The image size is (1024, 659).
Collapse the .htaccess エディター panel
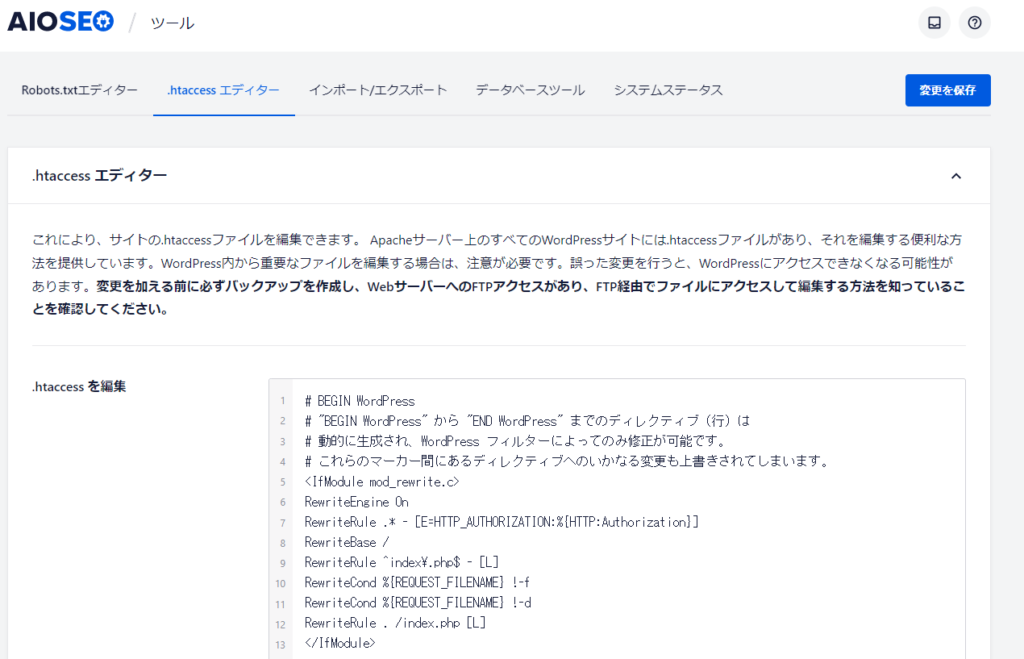click(955, 176)
